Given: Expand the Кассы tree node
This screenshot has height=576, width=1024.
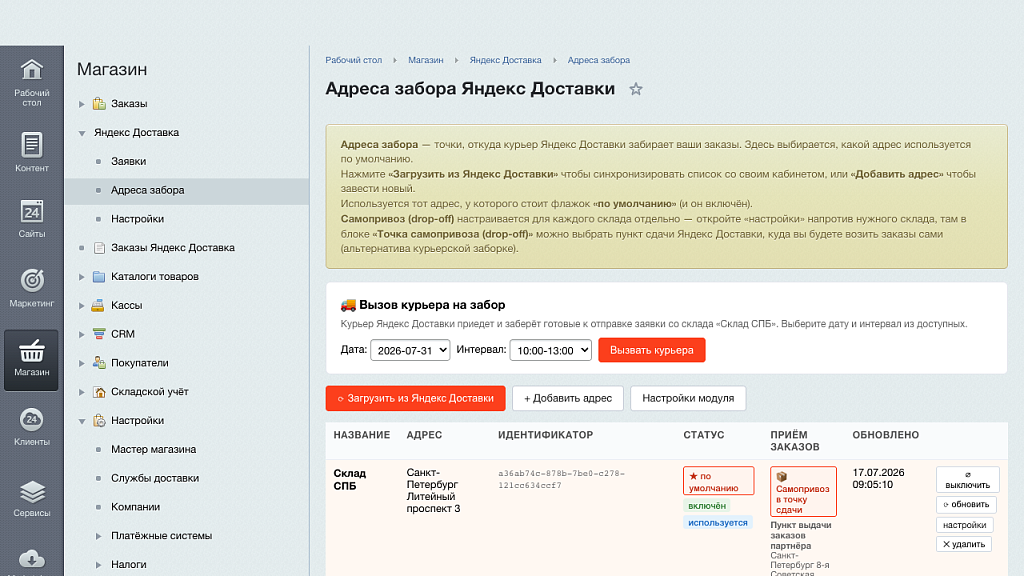Looking at the screenshot, I should click(82, 306).
